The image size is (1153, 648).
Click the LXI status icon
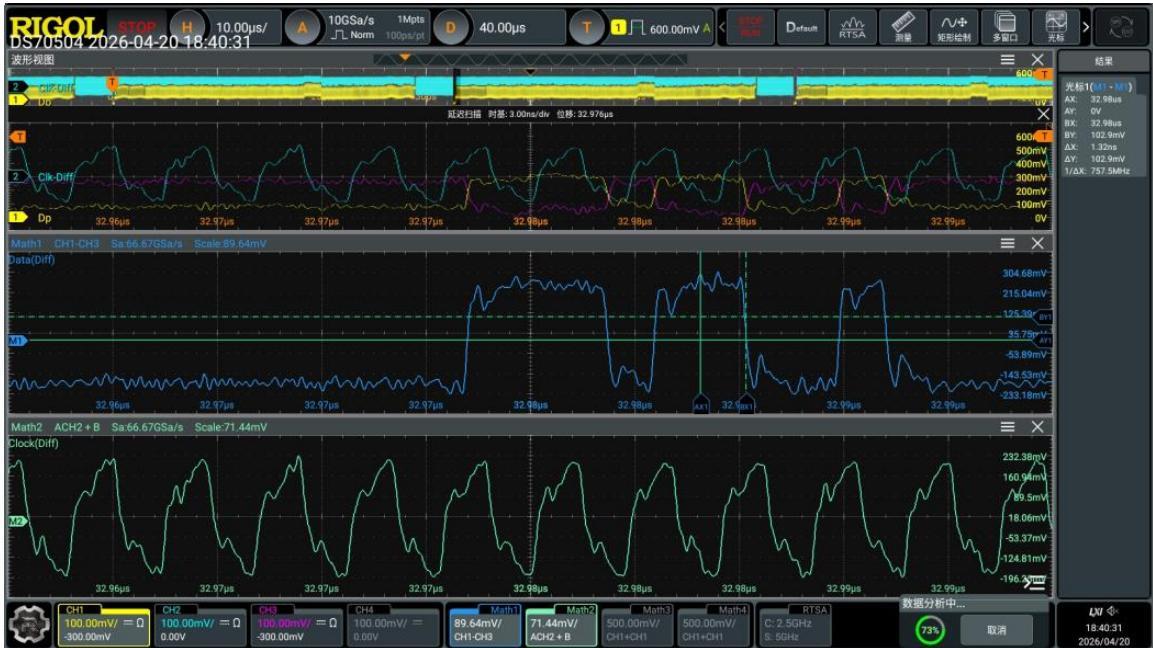coord(1095,610)
